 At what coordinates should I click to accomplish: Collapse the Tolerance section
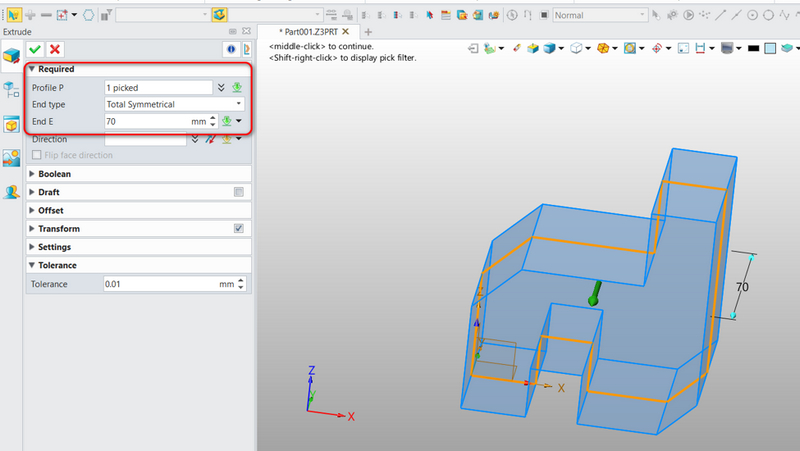(x=32, y=265)
